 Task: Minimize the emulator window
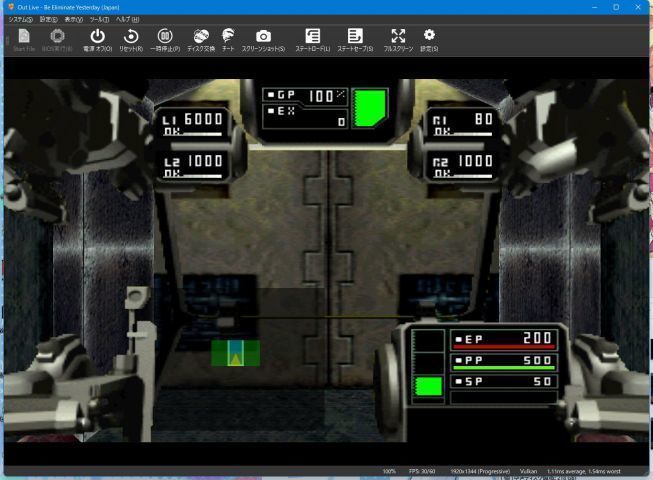click(x=594, y=7)
